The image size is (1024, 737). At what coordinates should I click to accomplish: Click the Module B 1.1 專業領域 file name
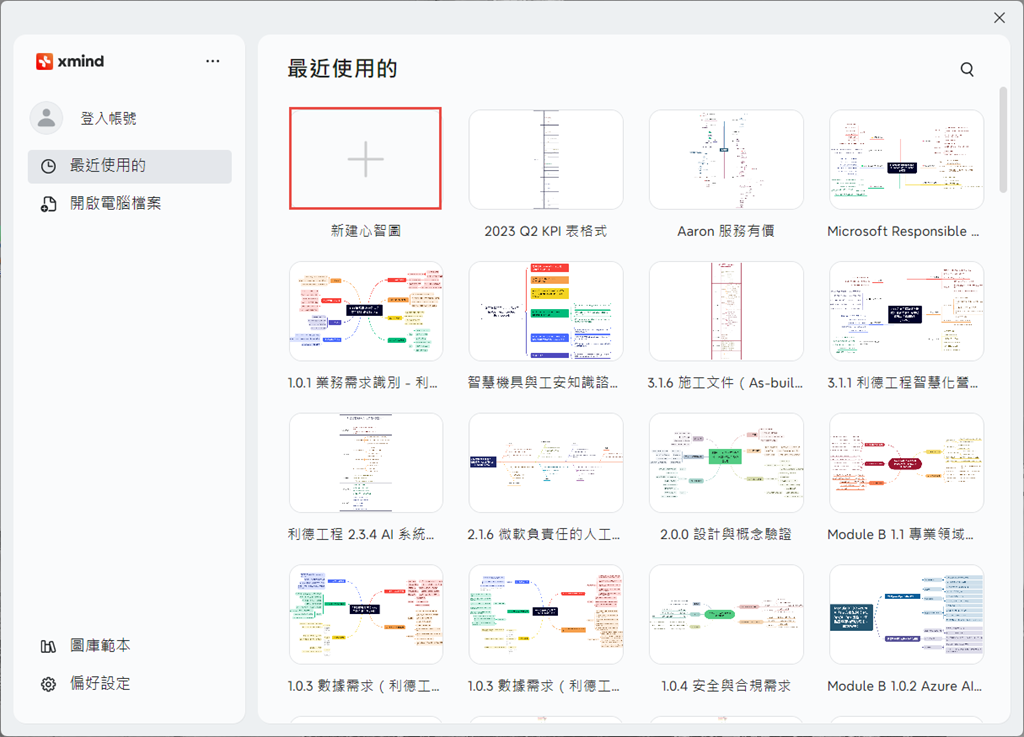tap(901, 534)
